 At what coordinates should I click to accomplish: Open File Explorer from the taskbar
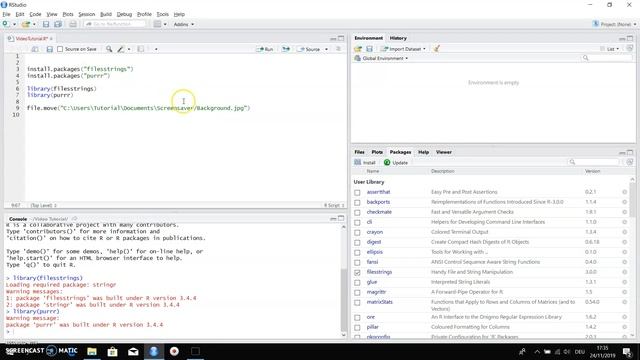(x=92, y=351)
